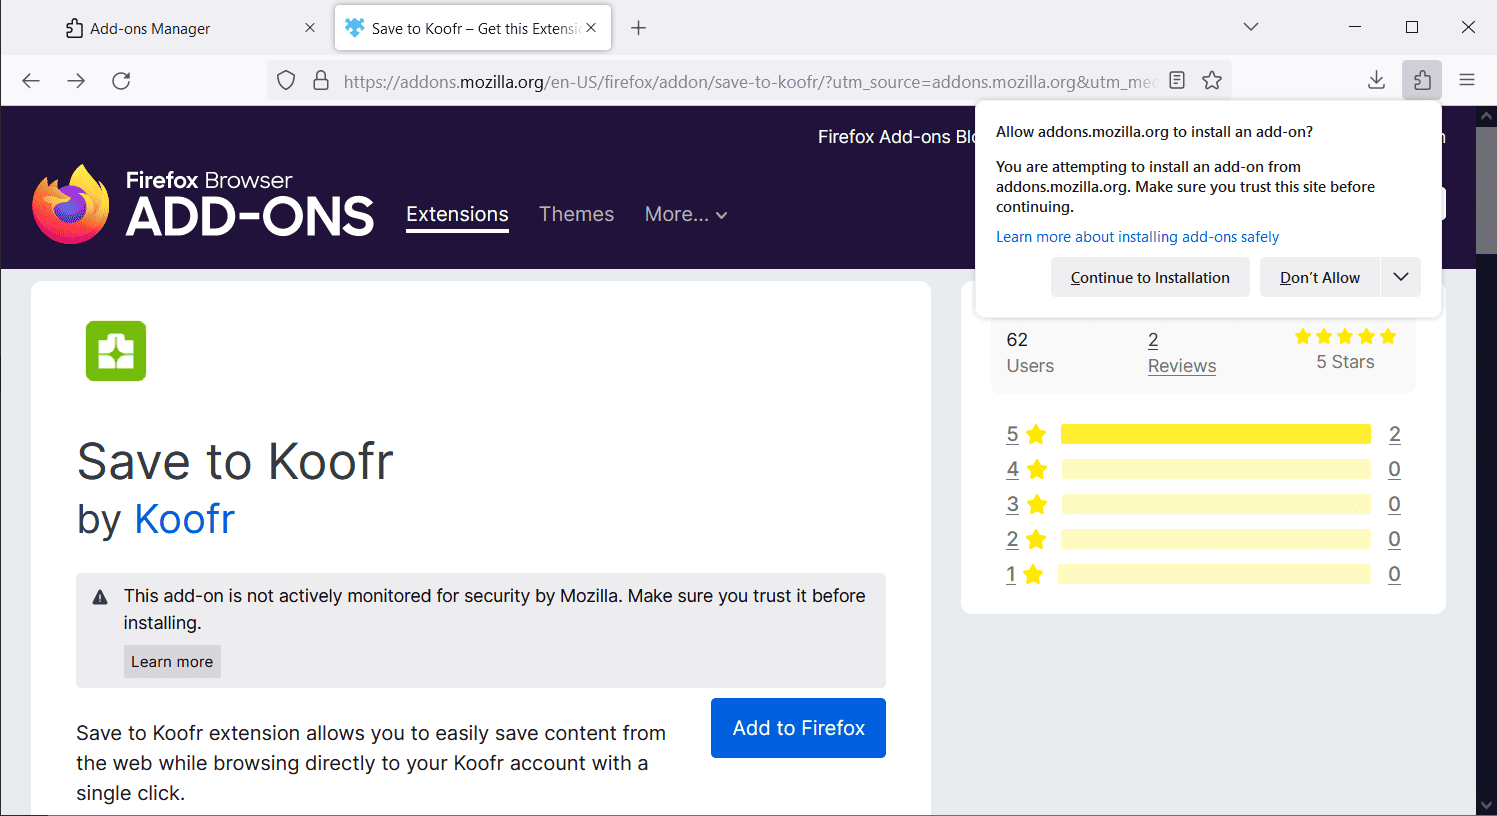List all tabs with the chevron button
The image size is (1497, 816).
tap(1250, 27)
